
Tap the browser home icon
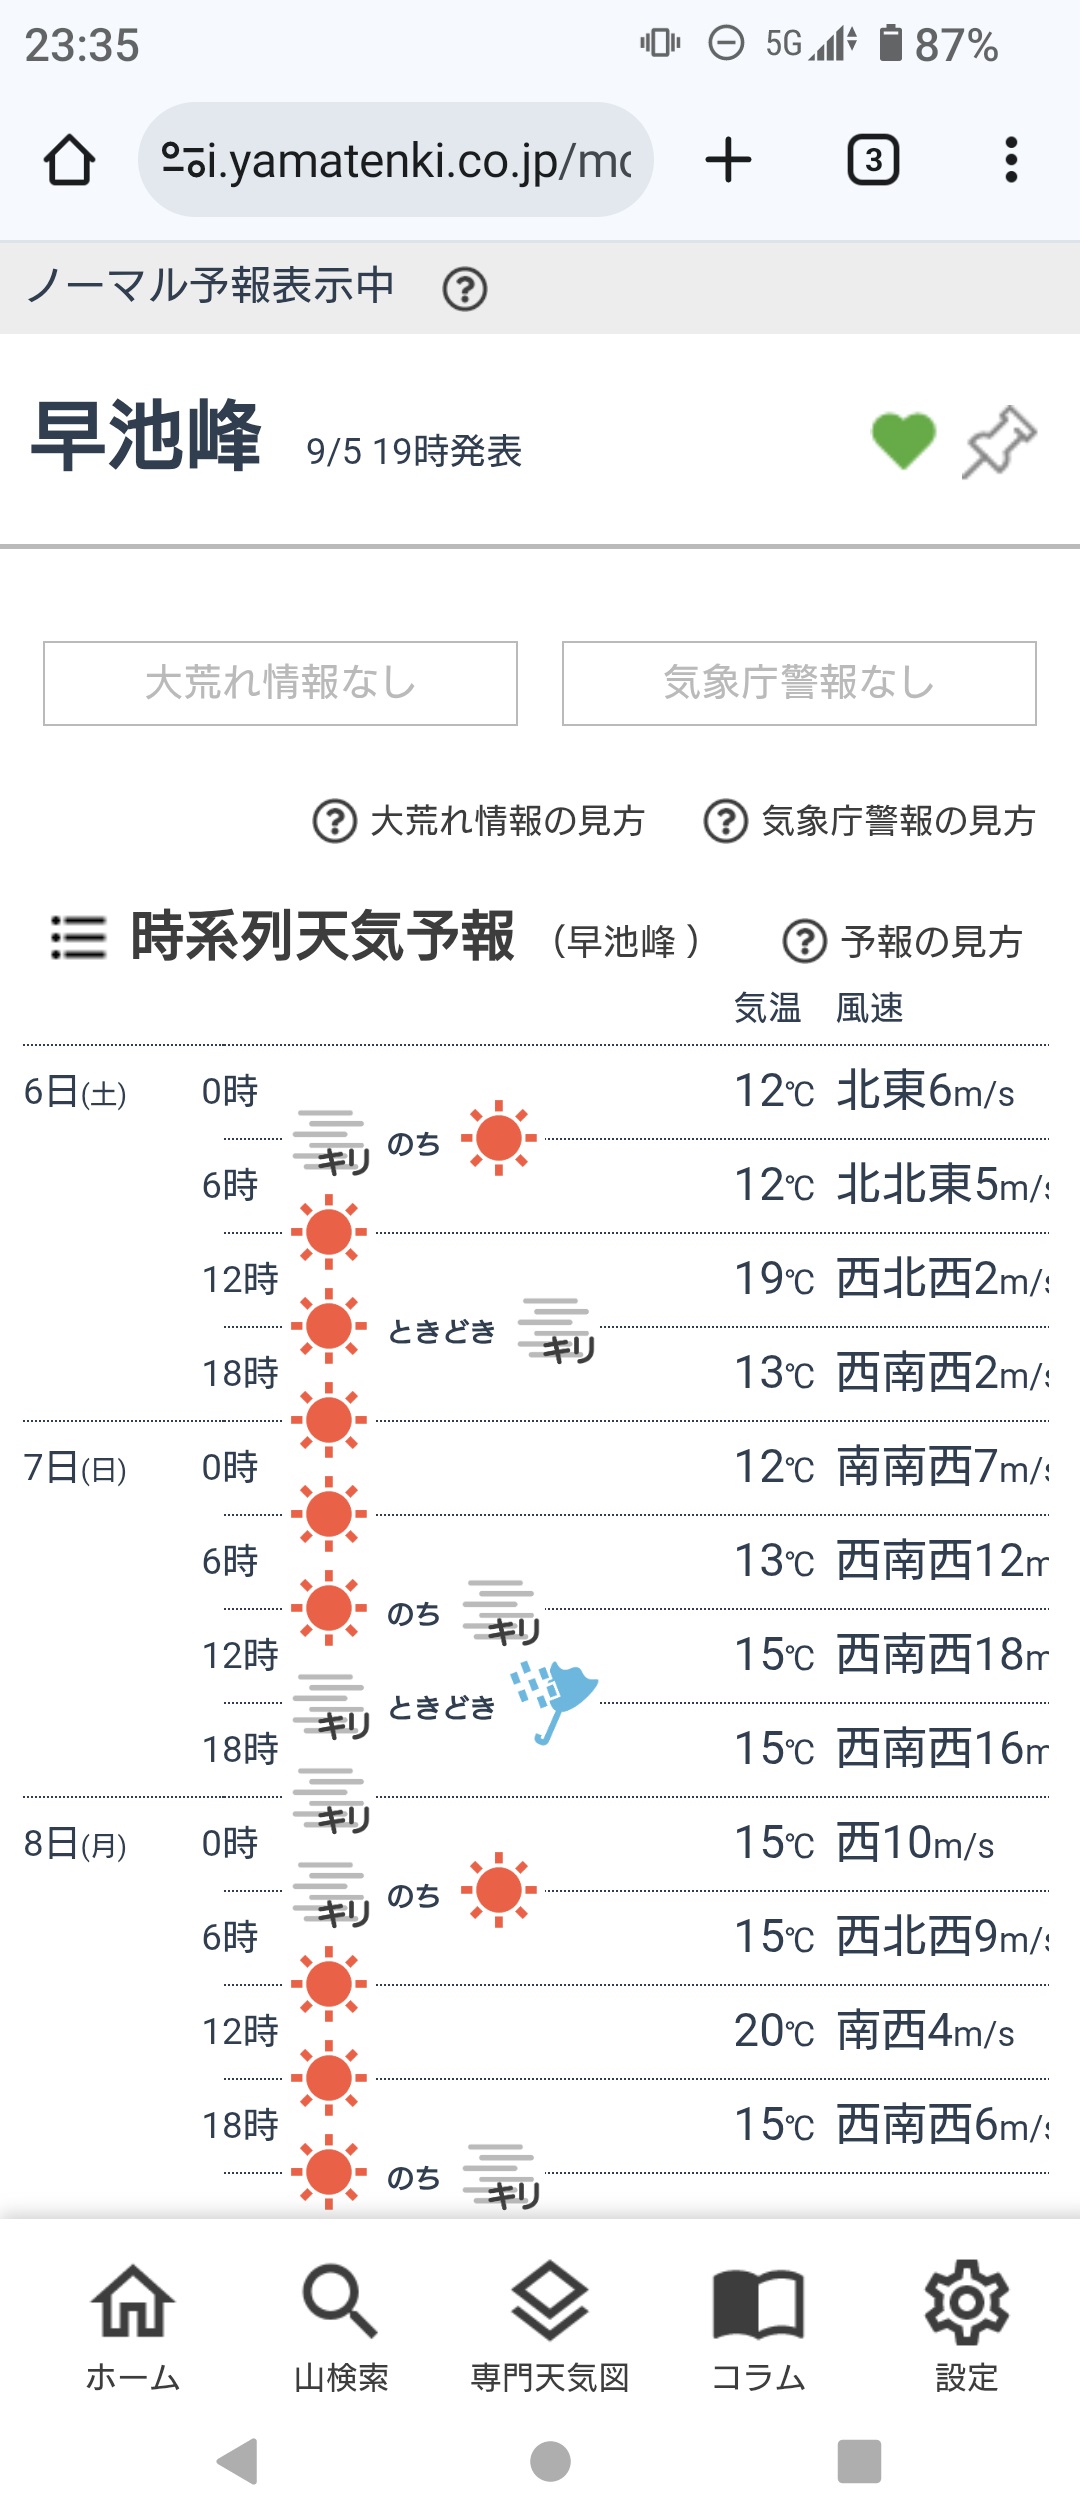click(x=70, y=160)
